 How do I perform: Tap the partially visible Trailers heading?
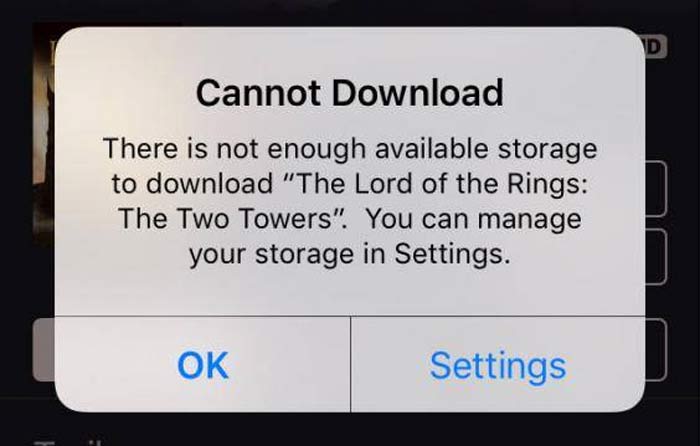click(68, 442)
